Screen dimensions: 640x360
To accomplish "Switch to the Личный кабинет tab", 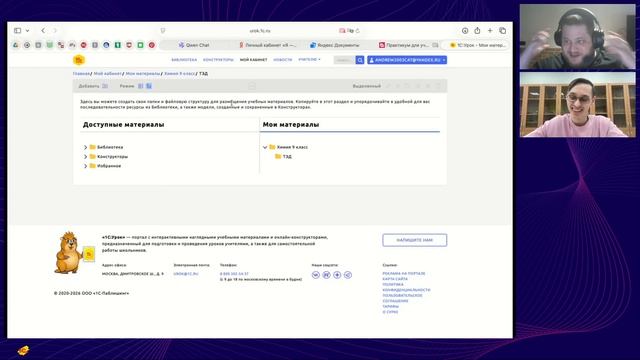I will [x=267, y=45].
